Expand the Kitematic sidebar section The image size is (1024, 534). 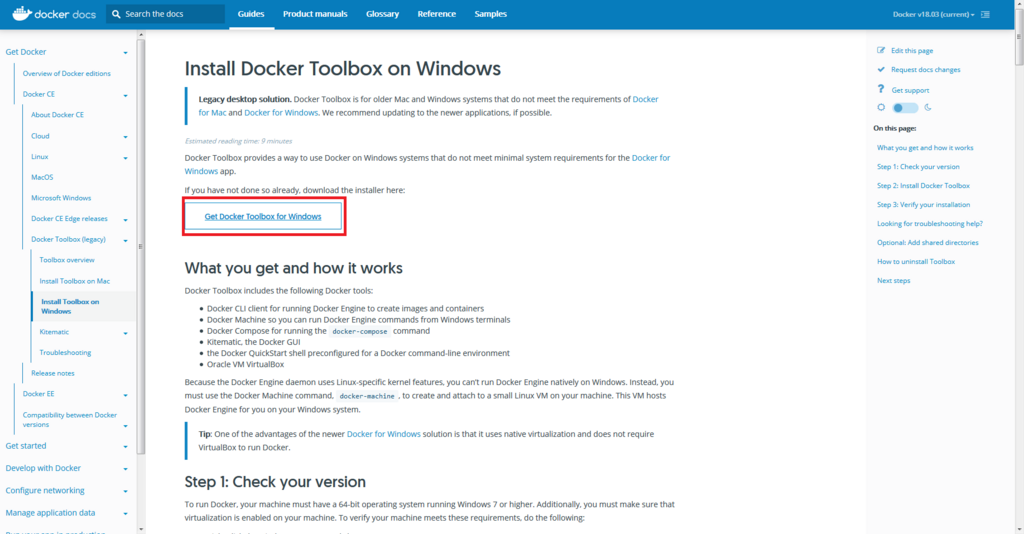tap(125, 333)
